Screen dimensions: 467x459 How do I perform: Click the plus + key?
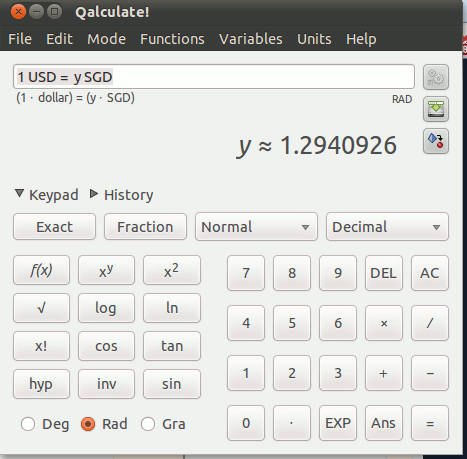[x=384, y=373]
